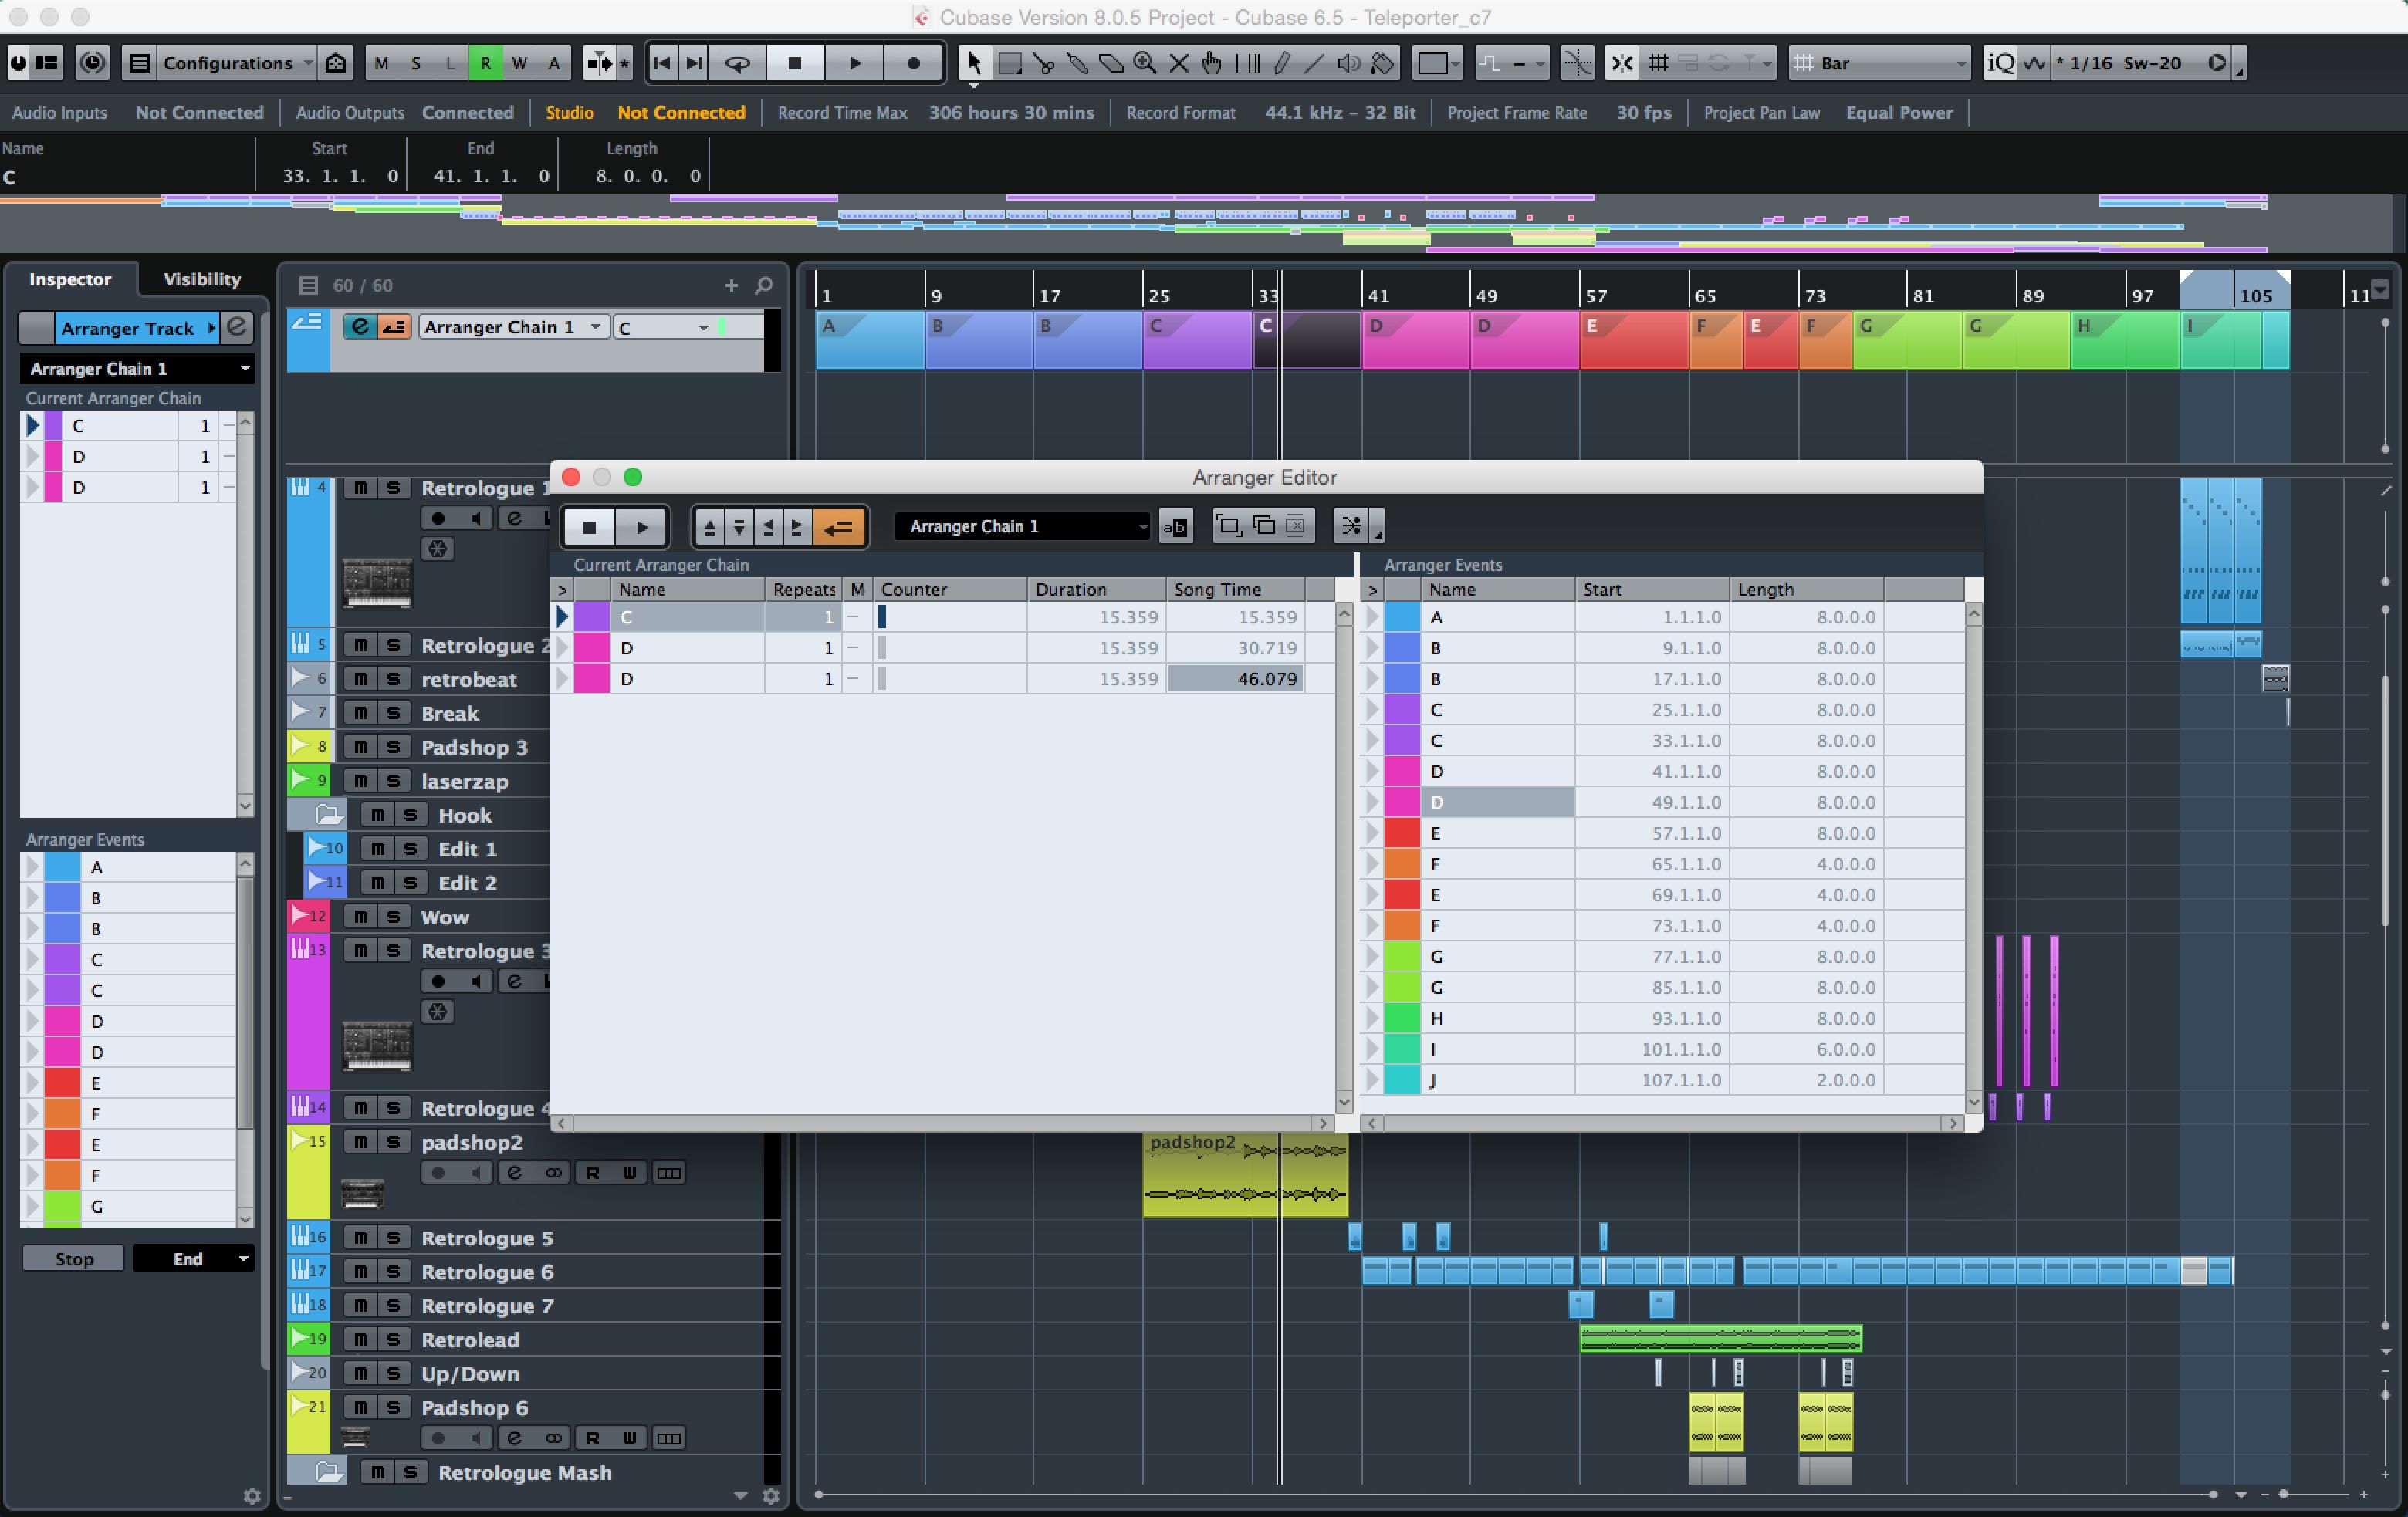Duplicate the current arranger chain
Image resolution: width=2408 pixels, height=1517 pixels.
click(1263, 526)
